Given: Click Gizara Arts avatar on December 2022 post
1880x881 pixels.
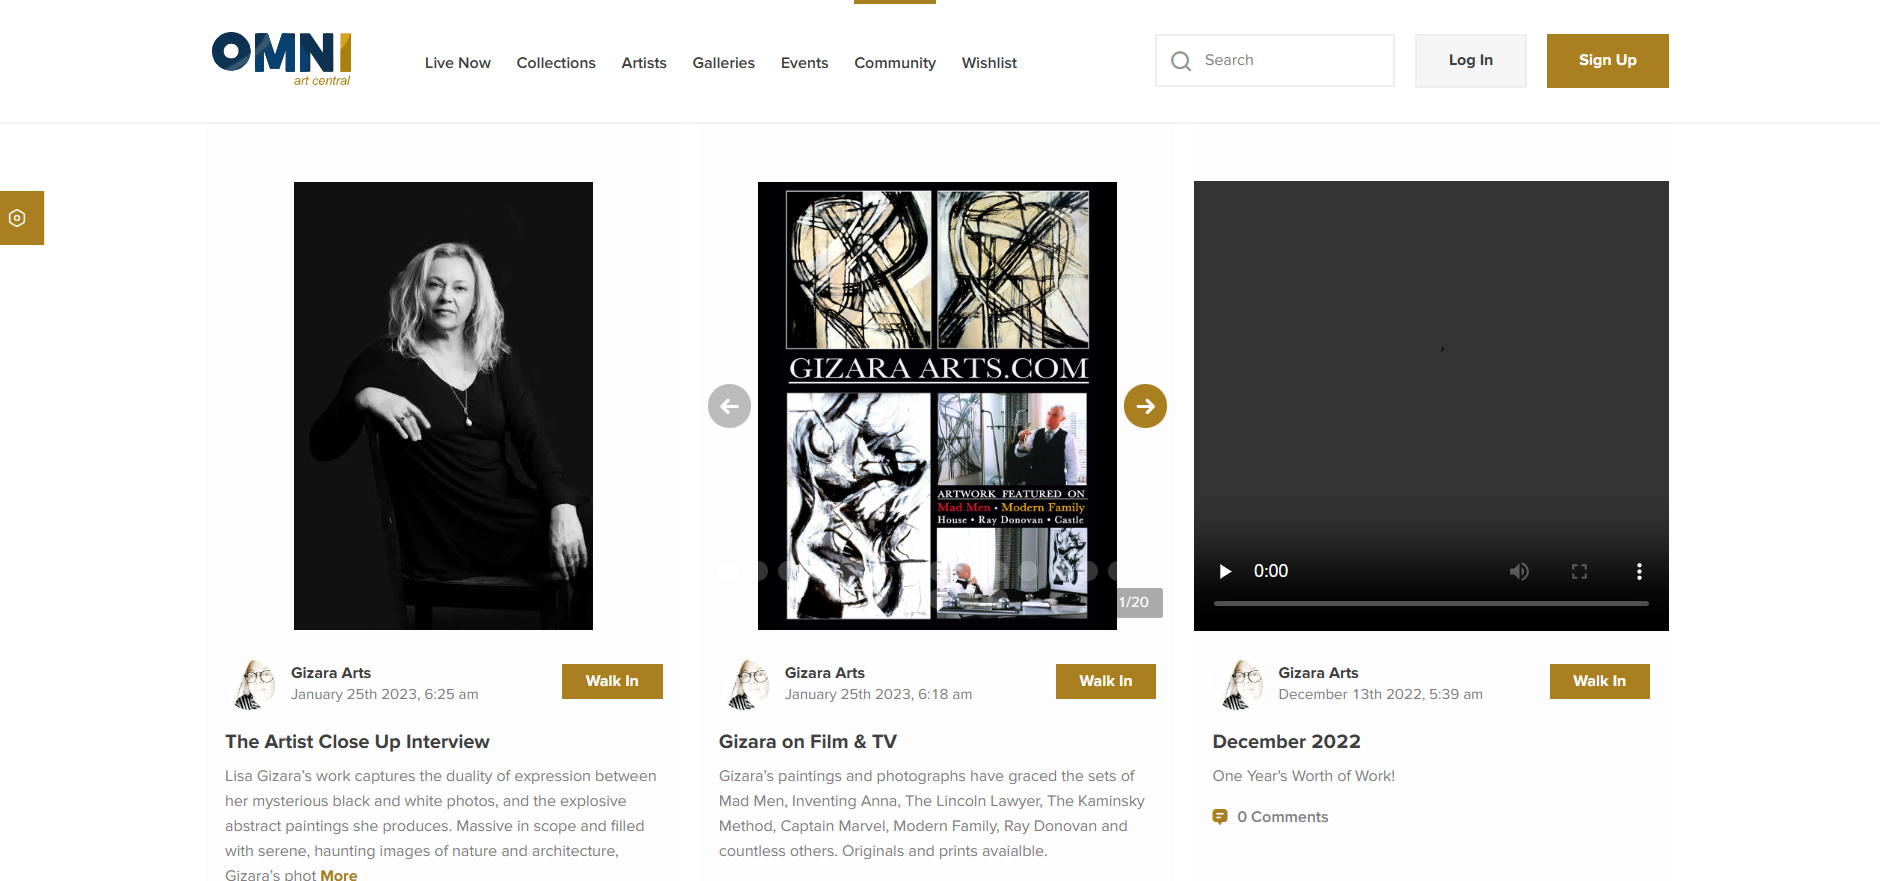Looking at the screenshot, I should coord(1241,684).
